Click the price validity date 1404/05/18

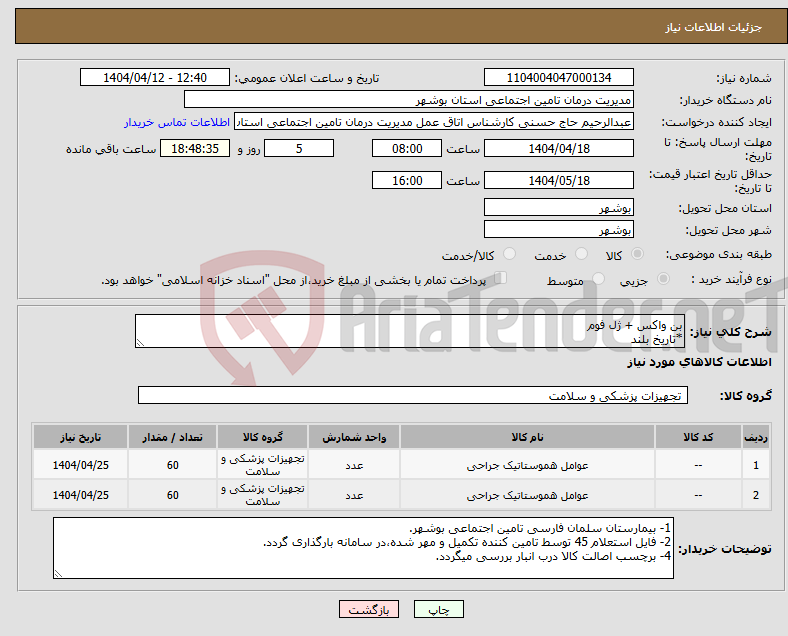(x=558, y=180)
